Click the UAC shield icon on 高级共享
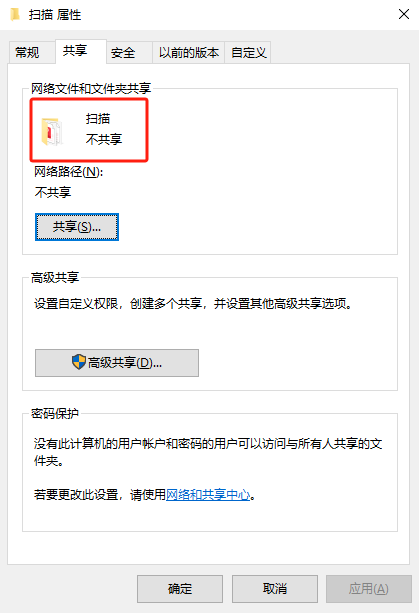Screen dimensions: 419x613 (79, 362)
